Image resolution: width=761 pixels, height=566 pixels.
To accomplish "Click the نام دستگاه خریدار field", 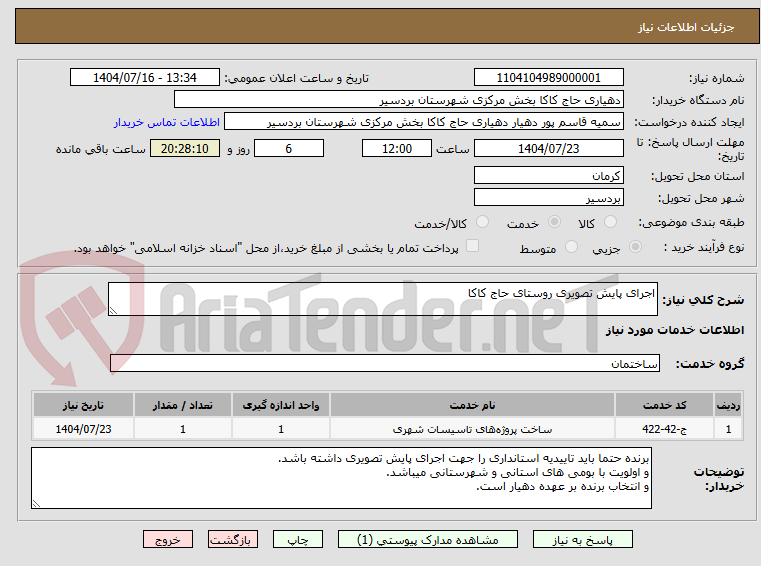I will [x=398, y=100].
